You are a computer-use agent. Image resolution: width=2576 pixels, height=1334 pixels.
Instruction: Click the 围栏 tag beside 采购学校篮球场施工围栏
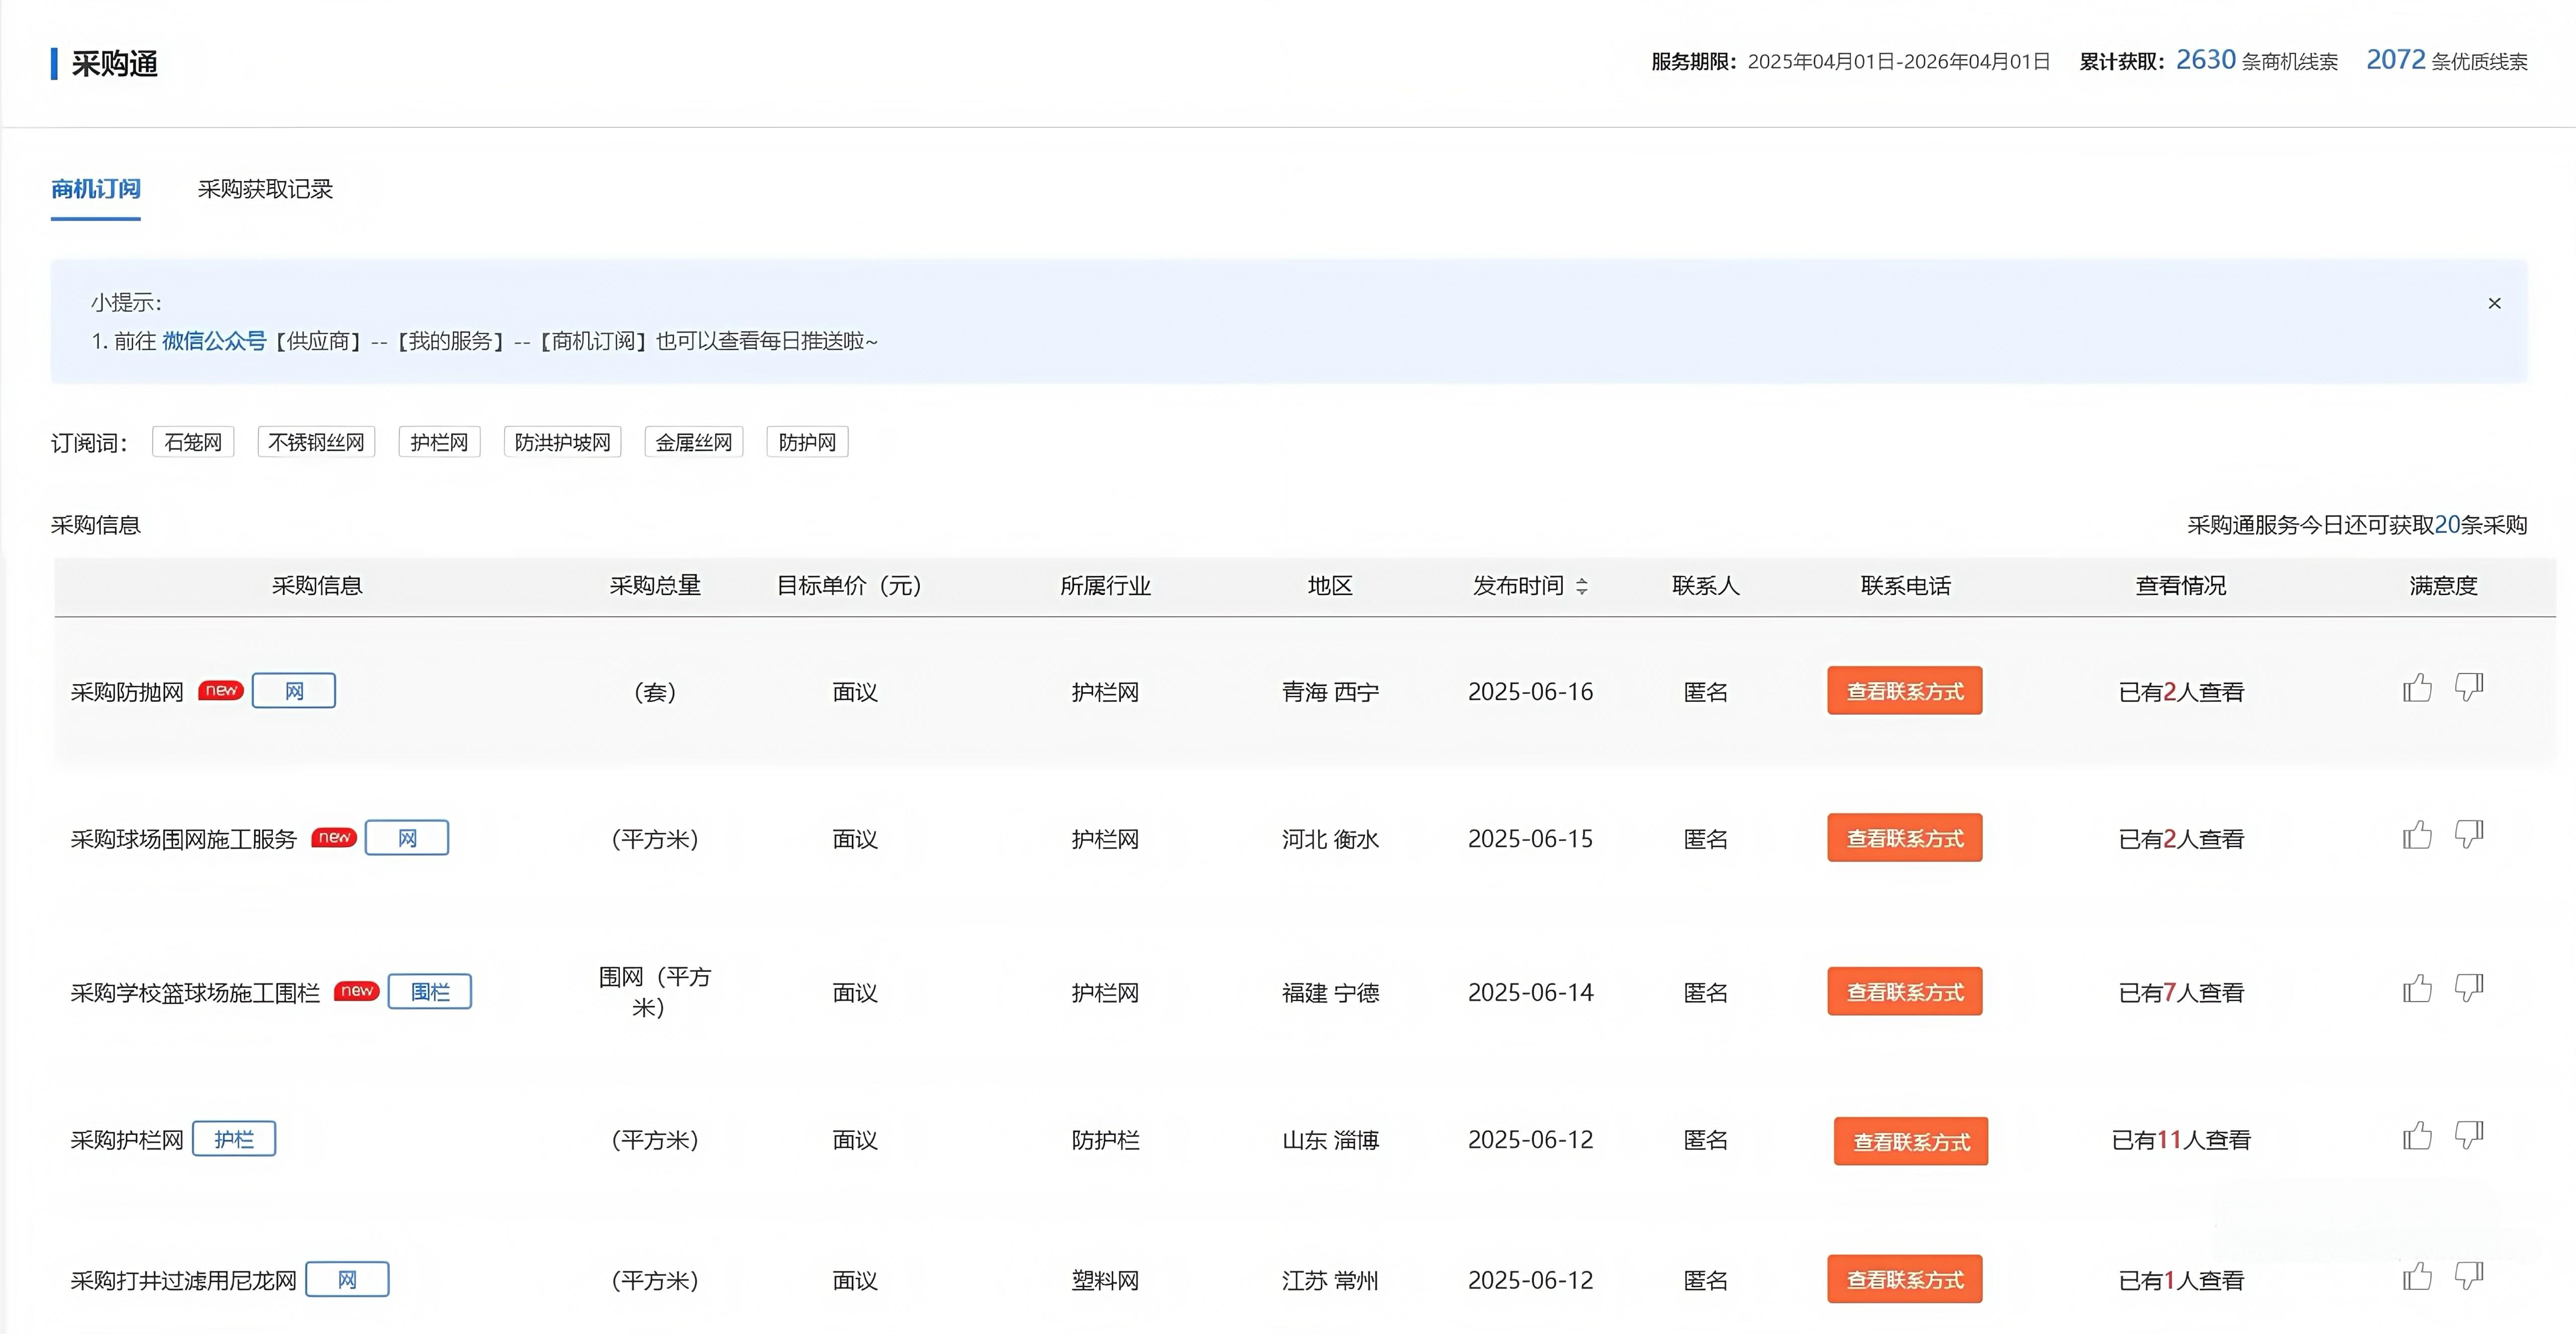430,992
